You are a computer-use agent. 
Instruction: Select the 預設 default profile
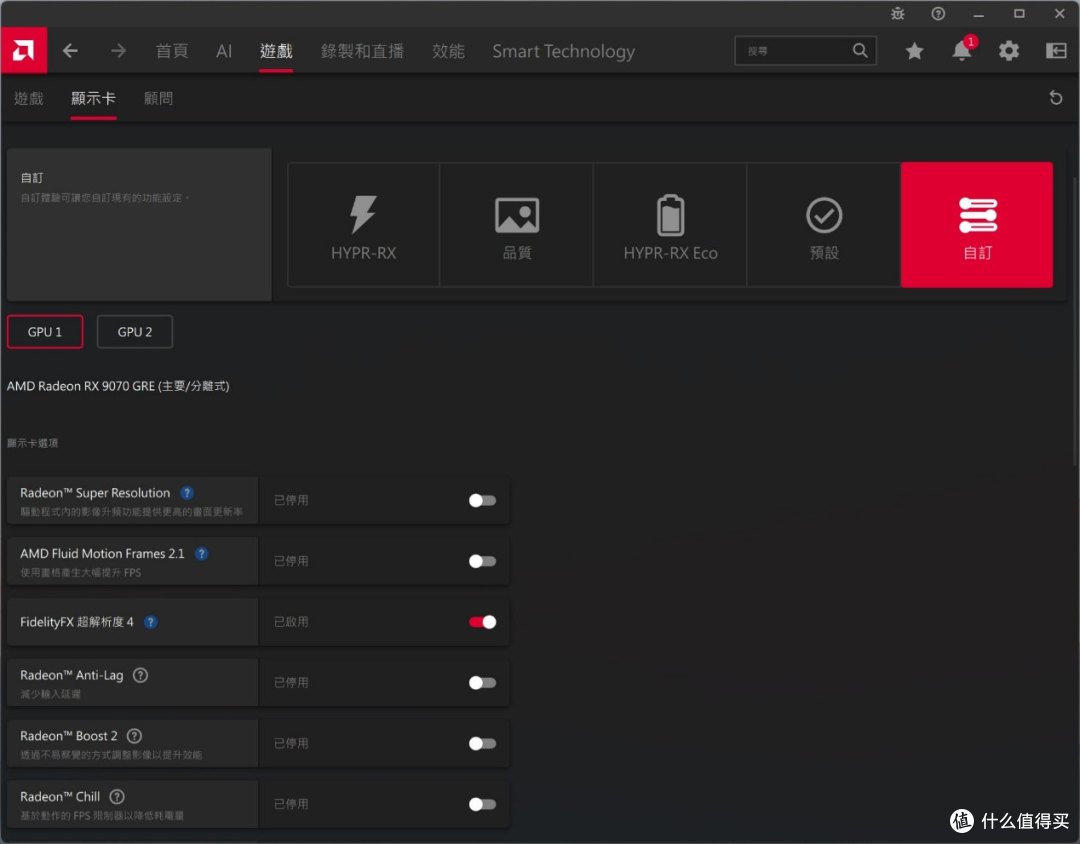tap(824, 225)
